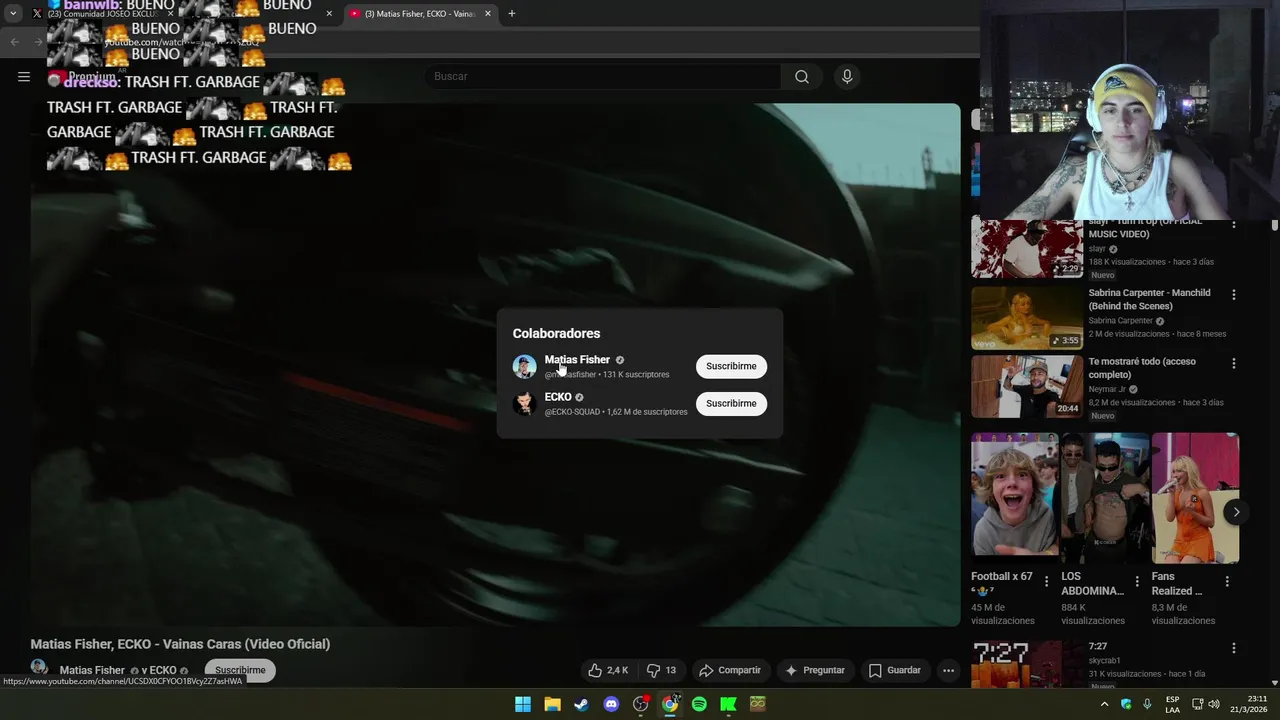The image size is (1280, 720).
Task: Like the video showing 2,4 K
Action: [608, 670]
